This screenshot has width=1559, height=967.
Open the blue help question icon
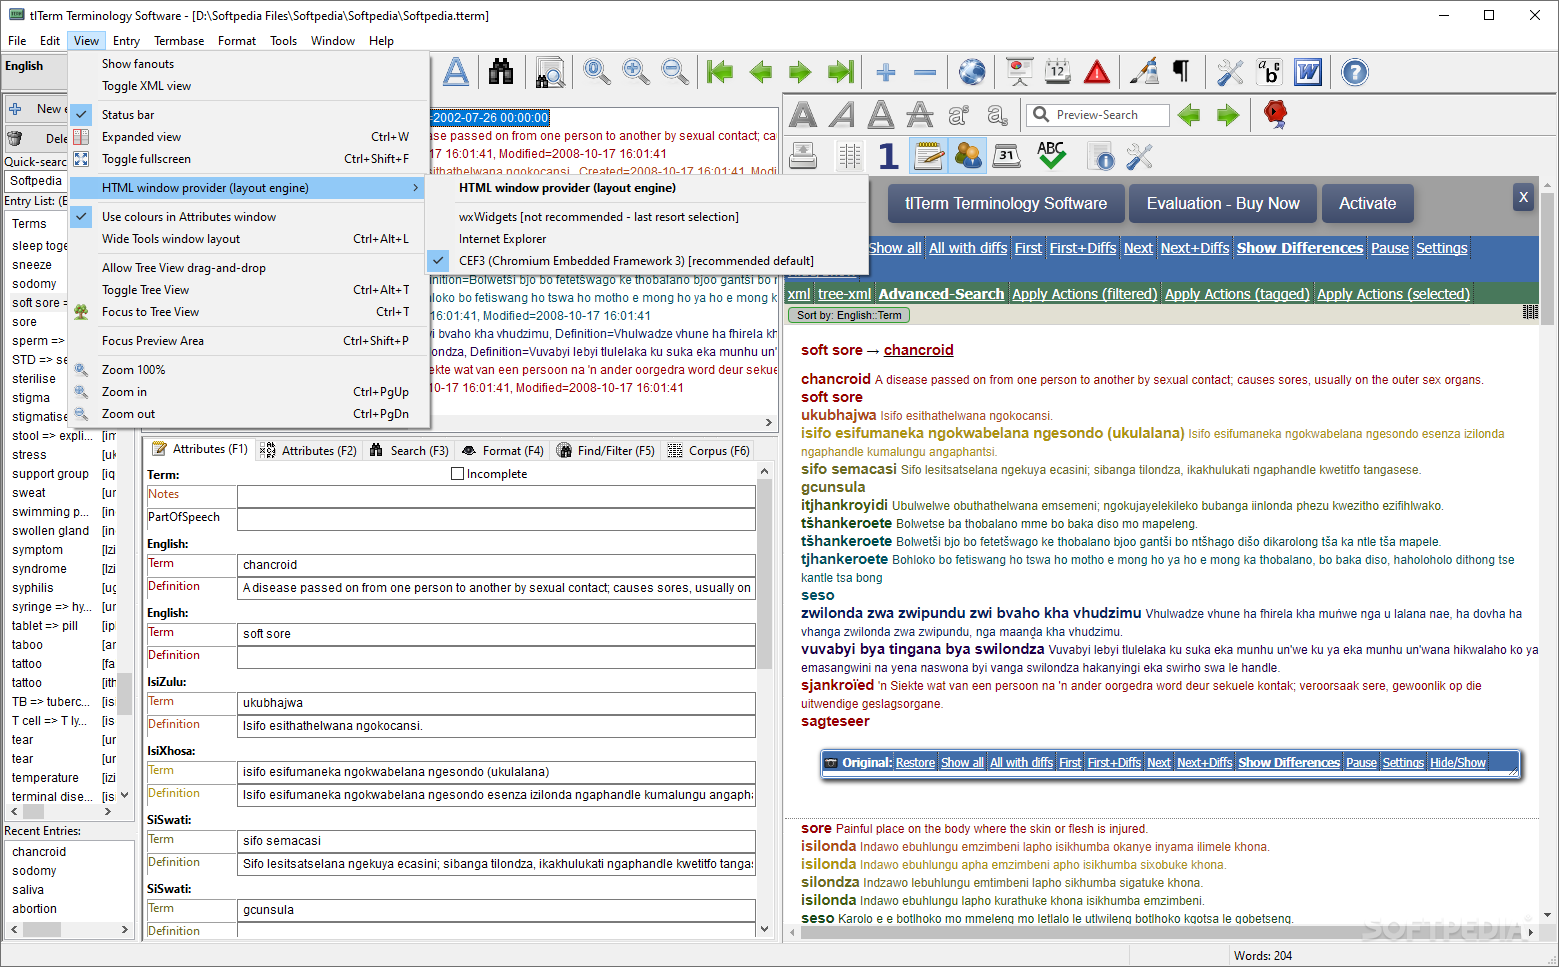tap(1355, 72)
